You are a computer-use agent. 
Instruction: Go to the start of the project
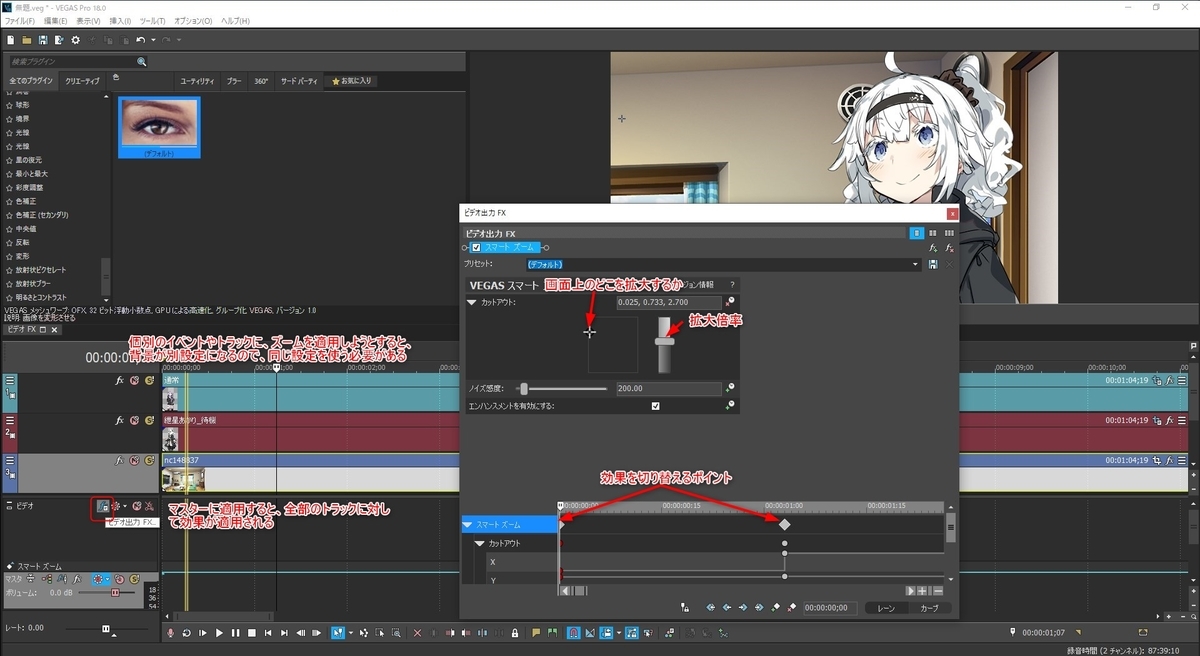point(269,633)
